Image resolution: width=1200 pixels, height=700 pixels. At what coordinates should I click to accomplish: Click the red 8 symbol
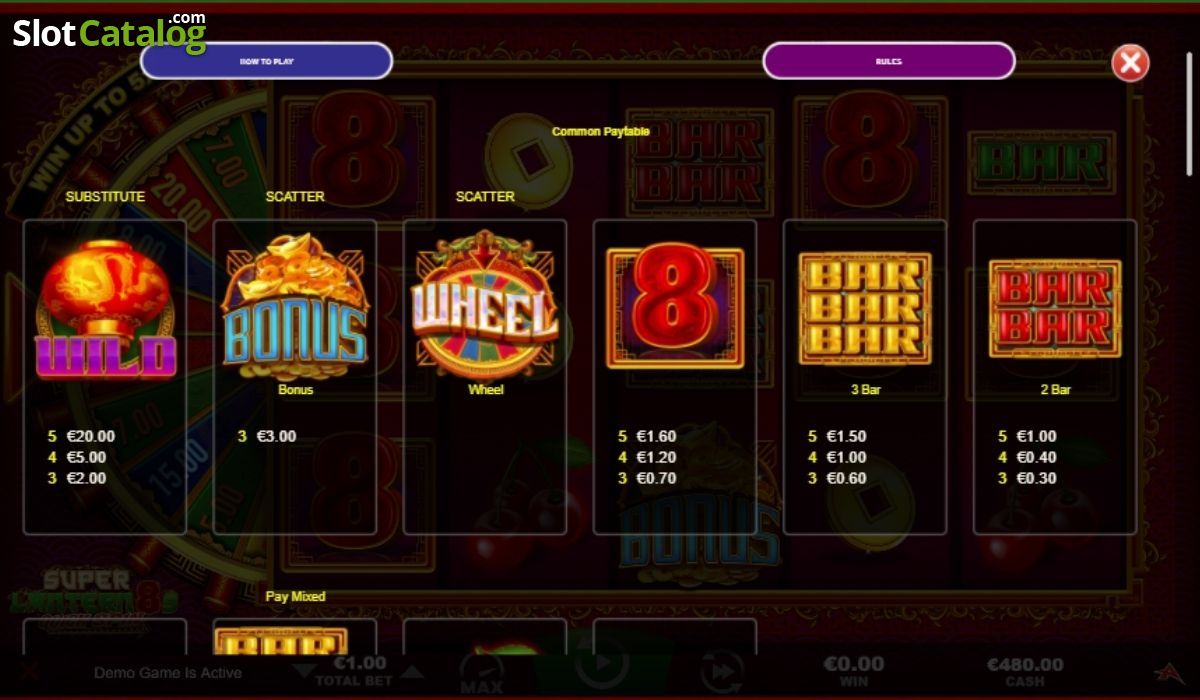pos(675,307)
